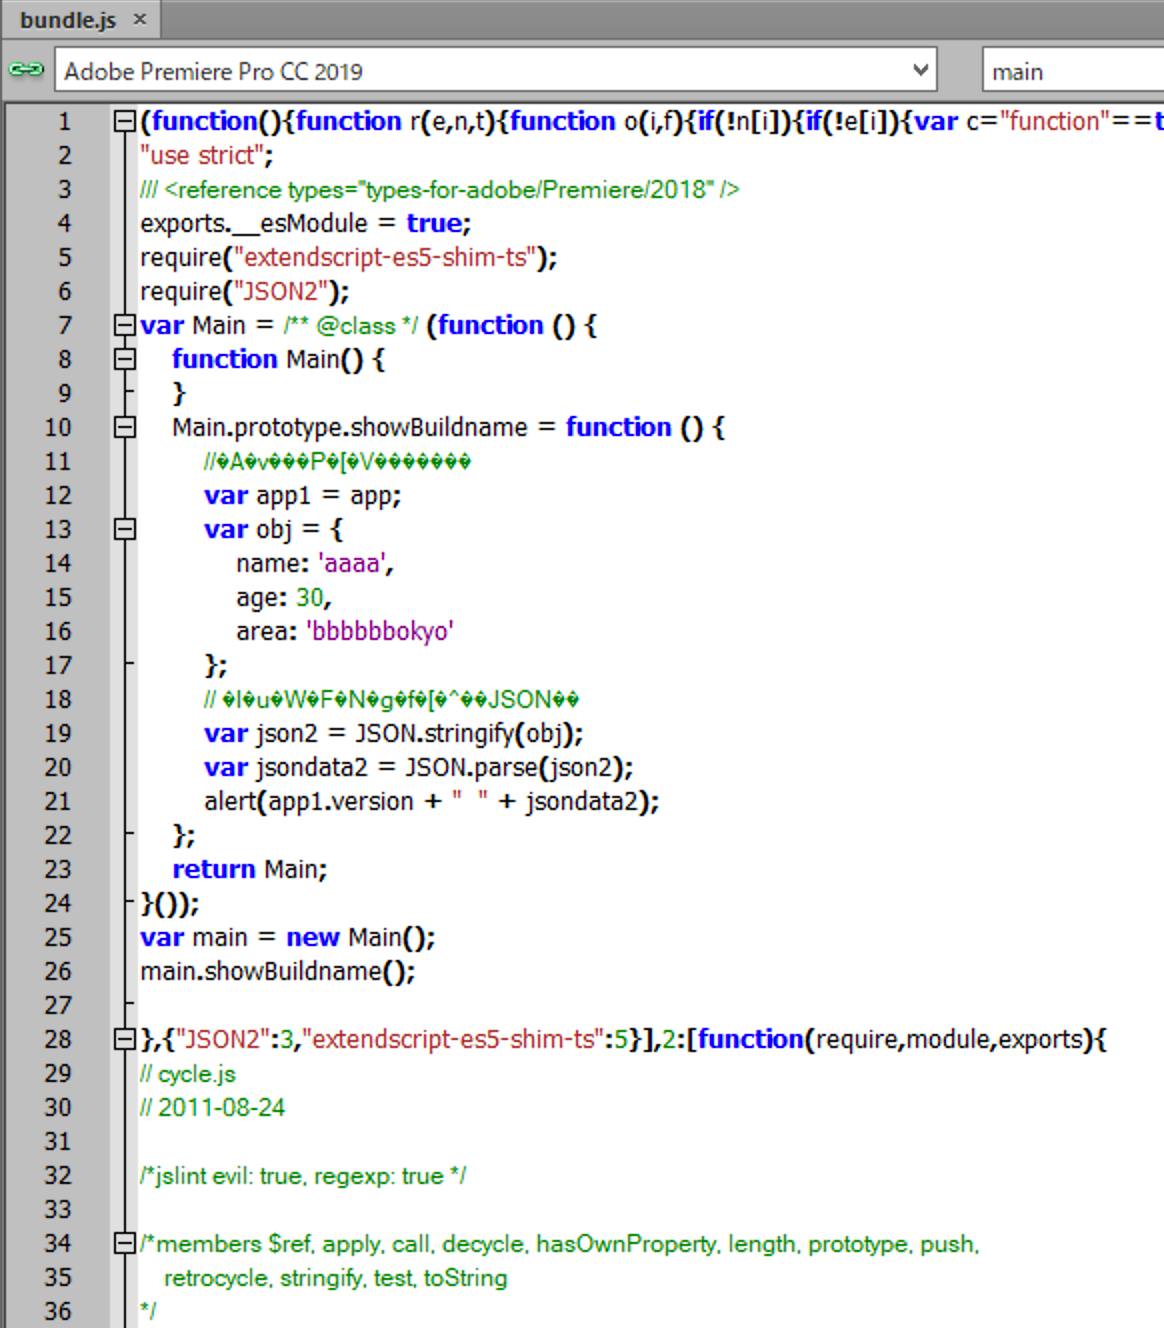1164x1328 pixels.
Task: Click the garbled JSON comment on line 18
Action: click(x=392, y=700)
